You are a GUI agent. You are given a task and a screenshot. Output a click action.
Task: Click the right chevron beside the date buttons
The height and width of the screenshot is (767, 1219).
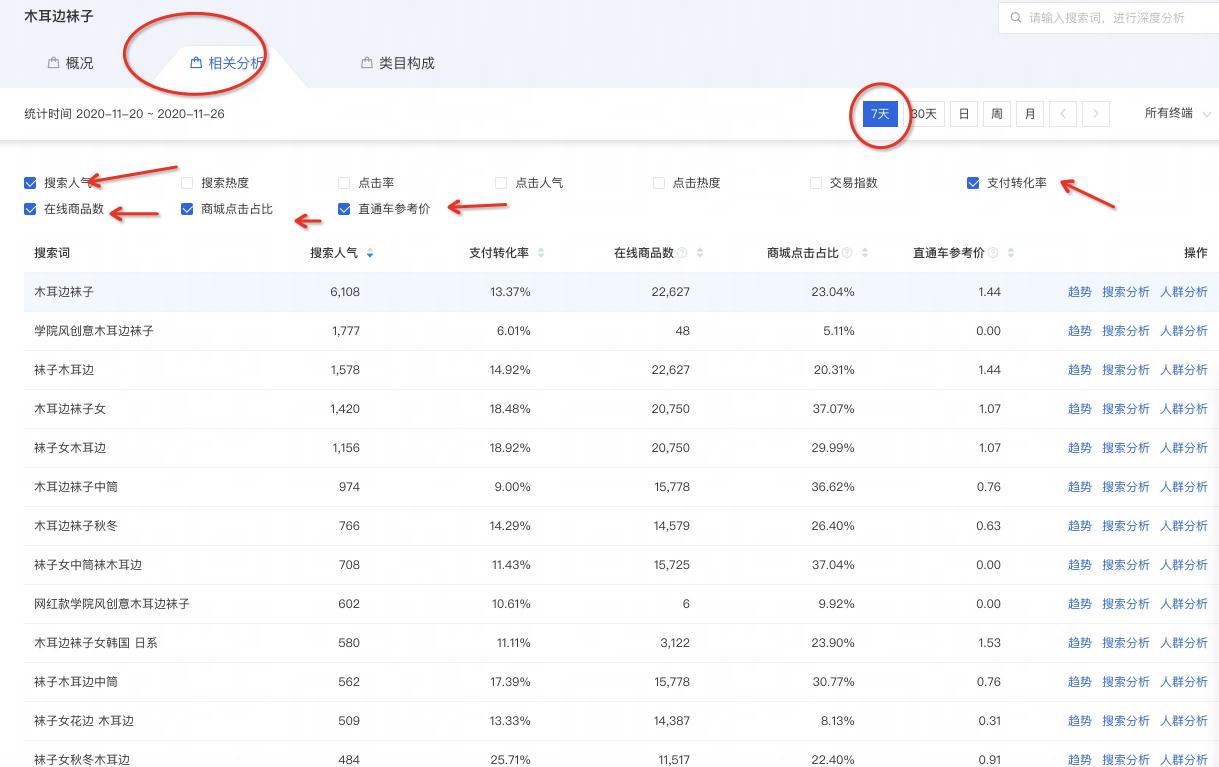click(1095, 113)
